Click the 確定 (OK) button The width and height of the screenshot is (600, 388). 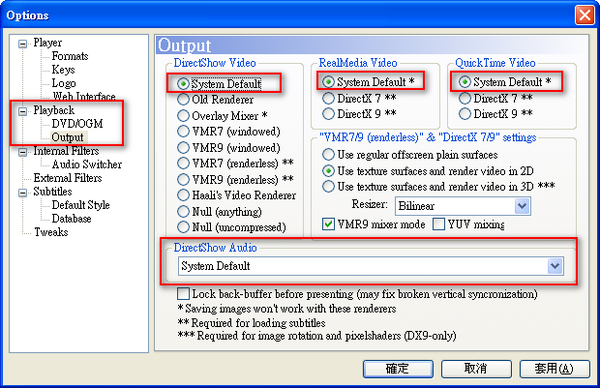(398, 369)
